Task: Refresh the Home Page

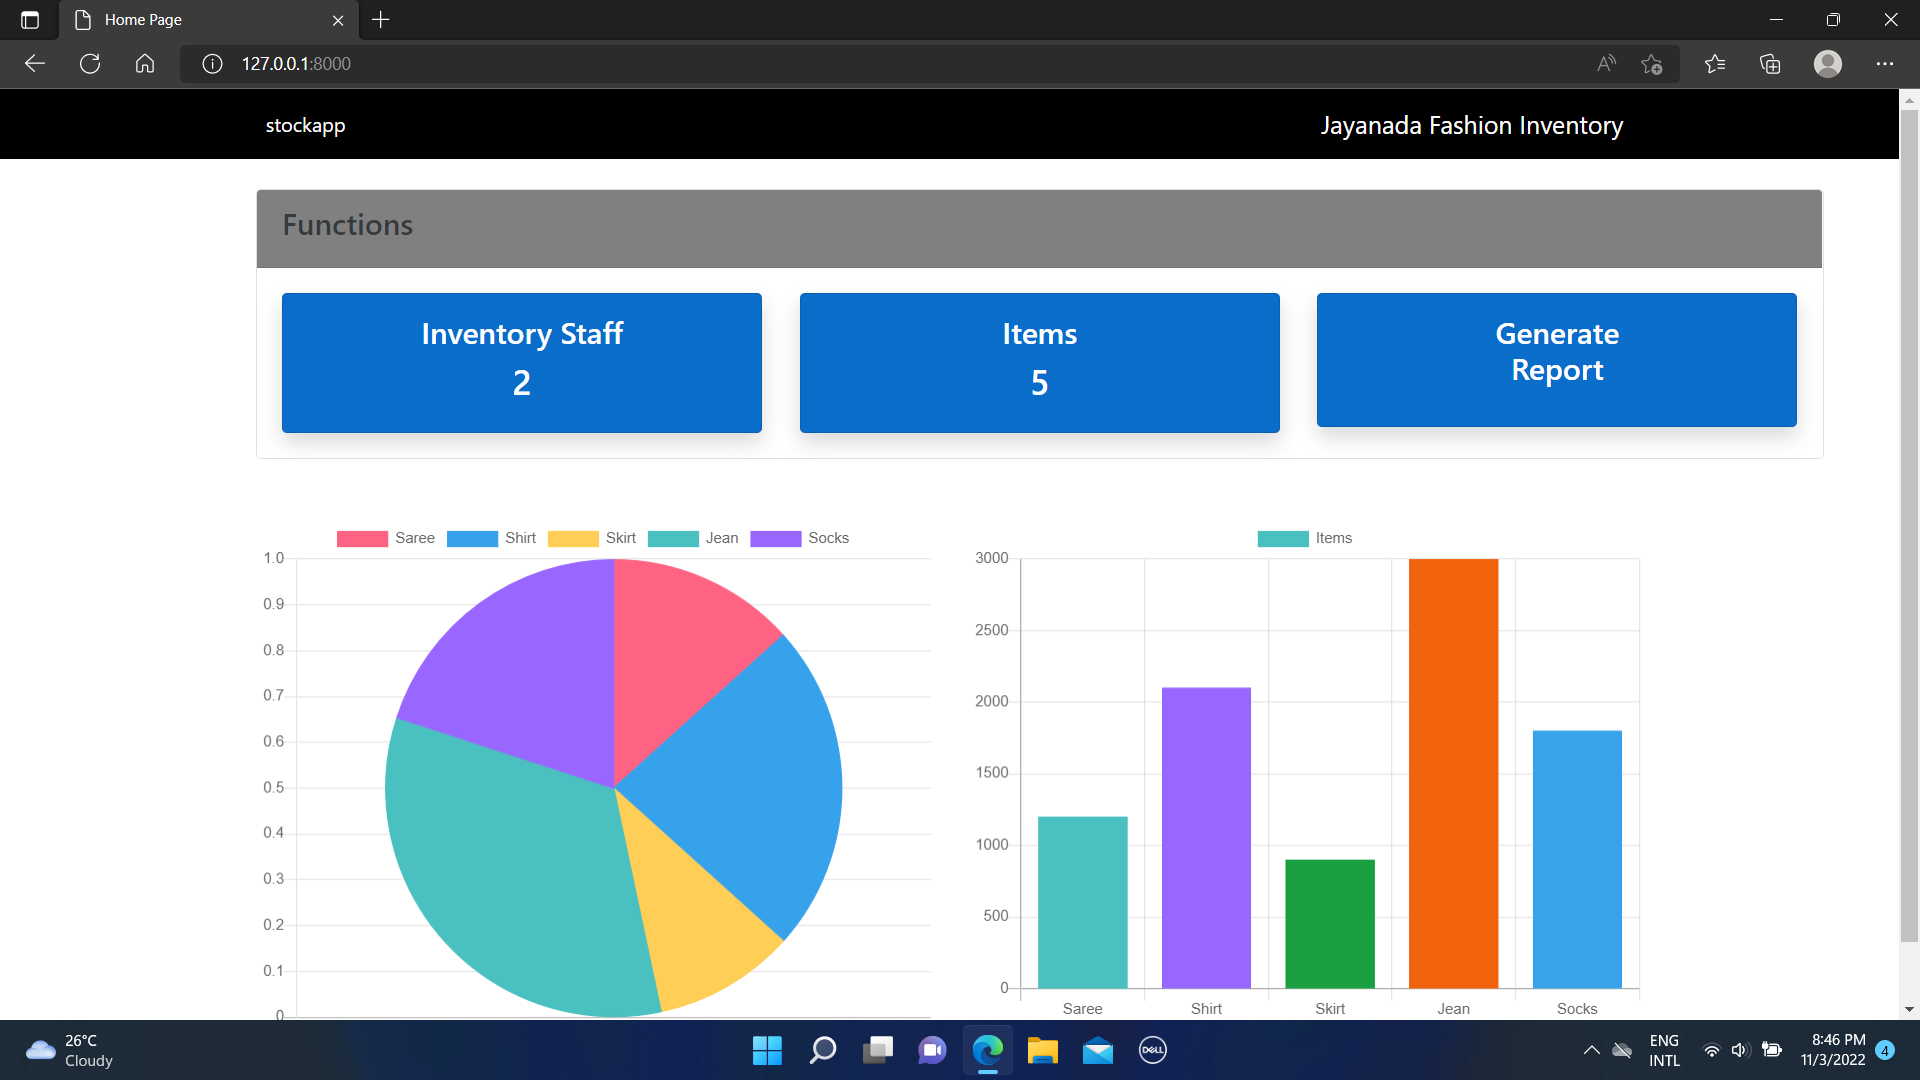Action: point(89,63)
